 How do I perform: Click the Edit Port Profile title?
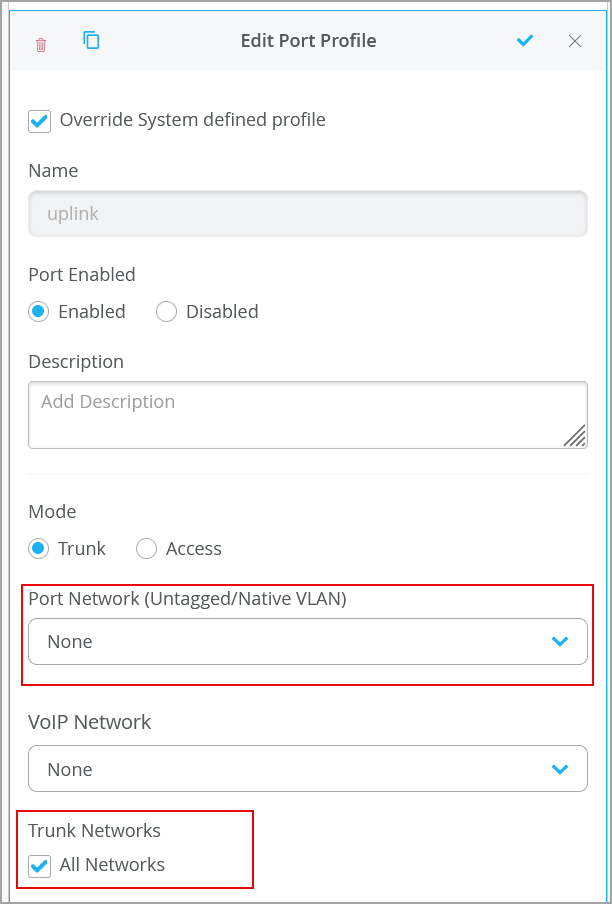pos(308,41)
